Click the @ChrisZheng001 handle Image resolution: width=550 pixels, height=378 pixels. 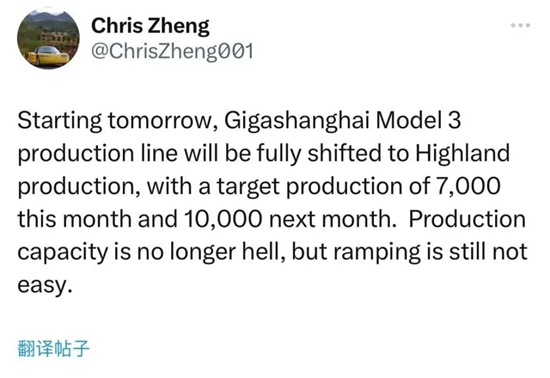[172, 52]
